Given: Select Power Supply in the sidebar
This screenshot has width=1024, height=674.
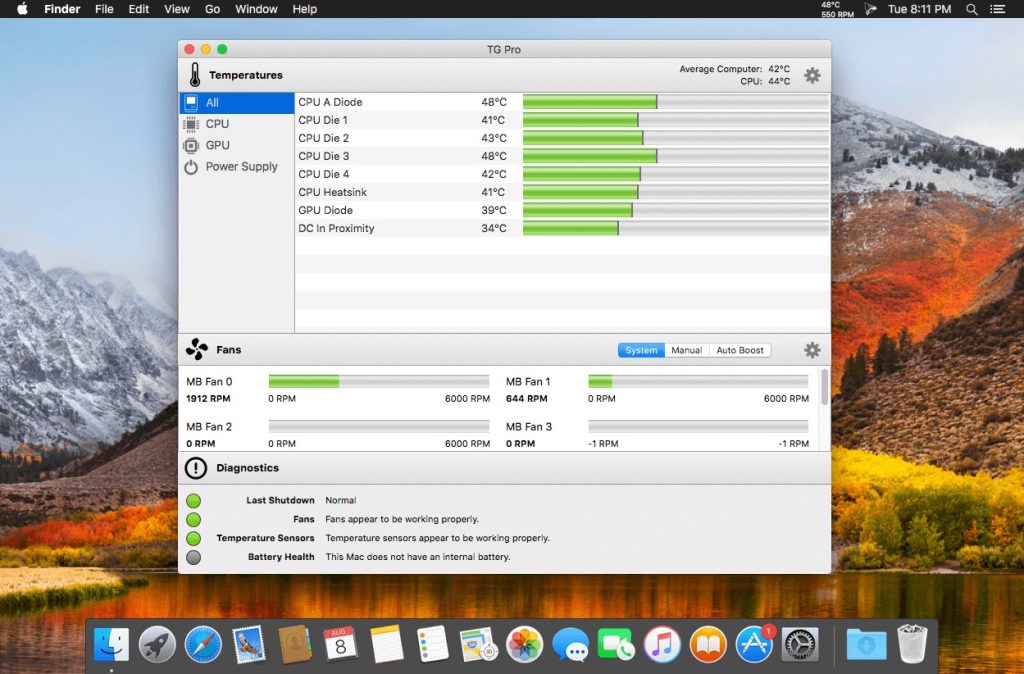Looking at the screenshot, I should (x=241, y=167).
